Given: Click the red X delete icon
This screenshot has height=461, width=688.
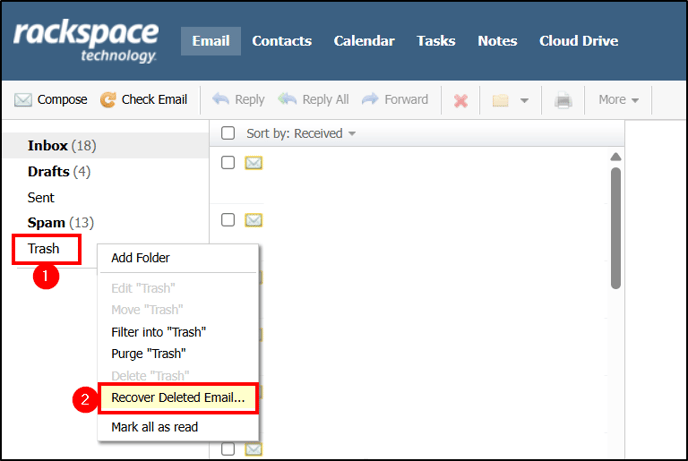Looking at the screenshot, I should [x=461, y=101].
